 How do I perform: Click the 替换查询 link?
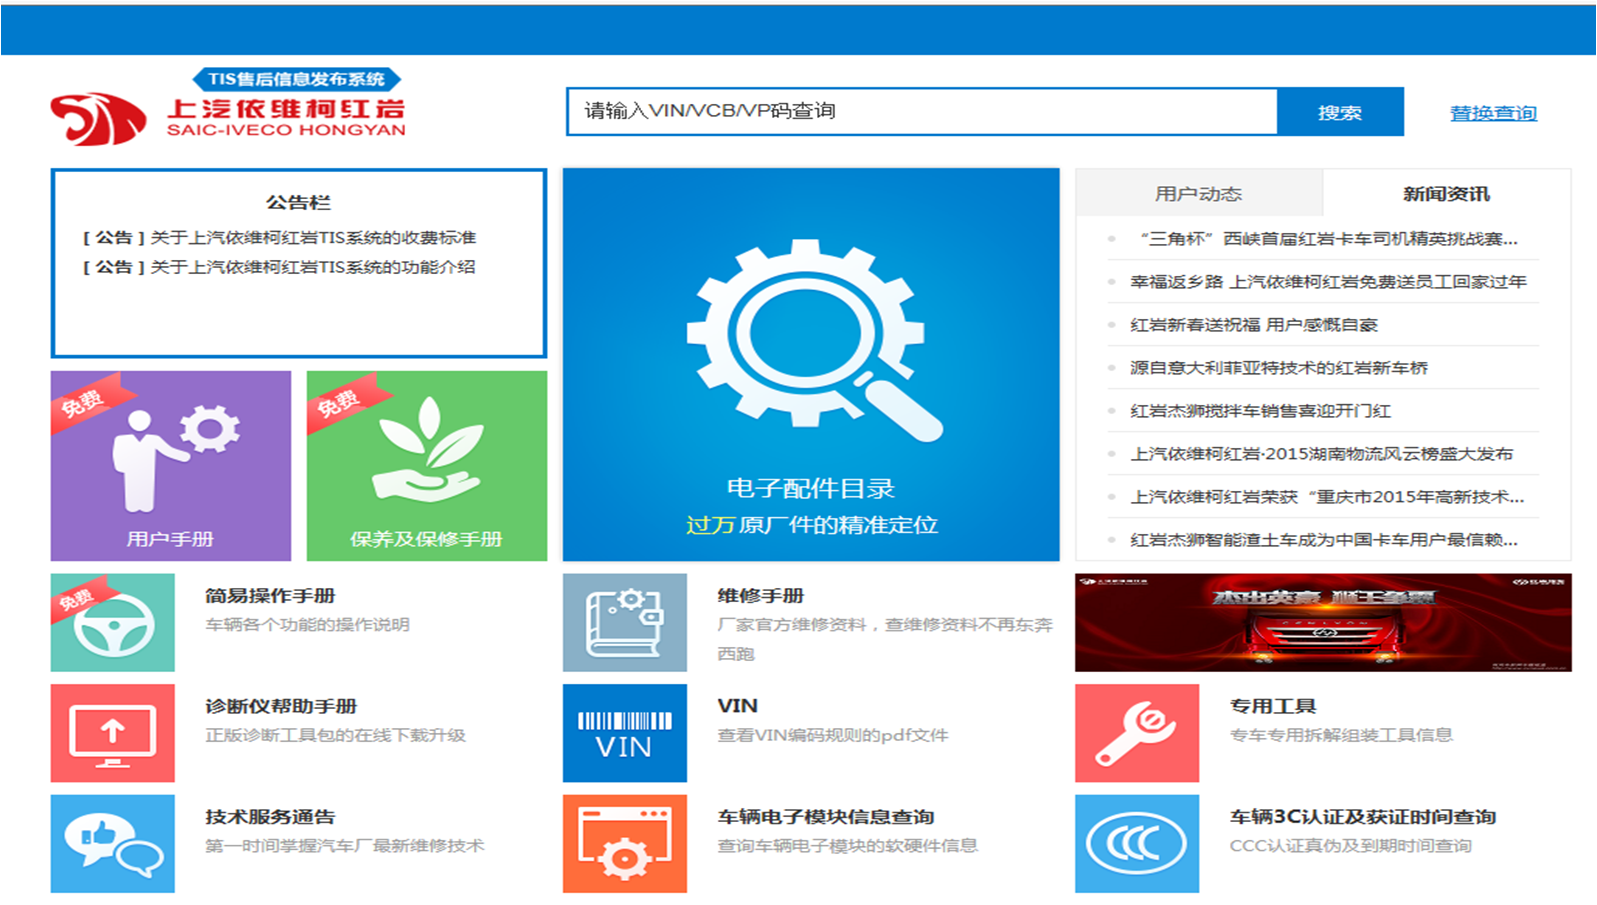[x=1493, y=113]
